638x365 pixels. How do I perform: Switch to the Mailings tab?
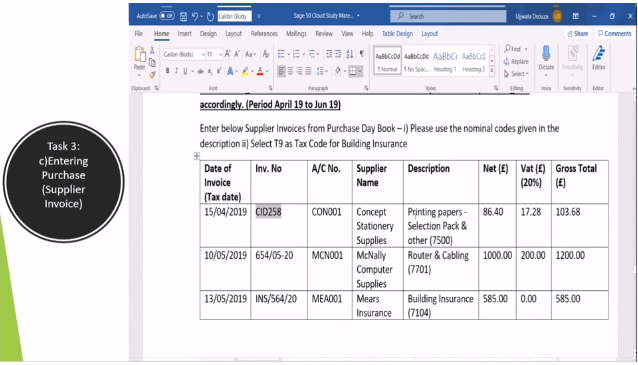tap(296, 33)
